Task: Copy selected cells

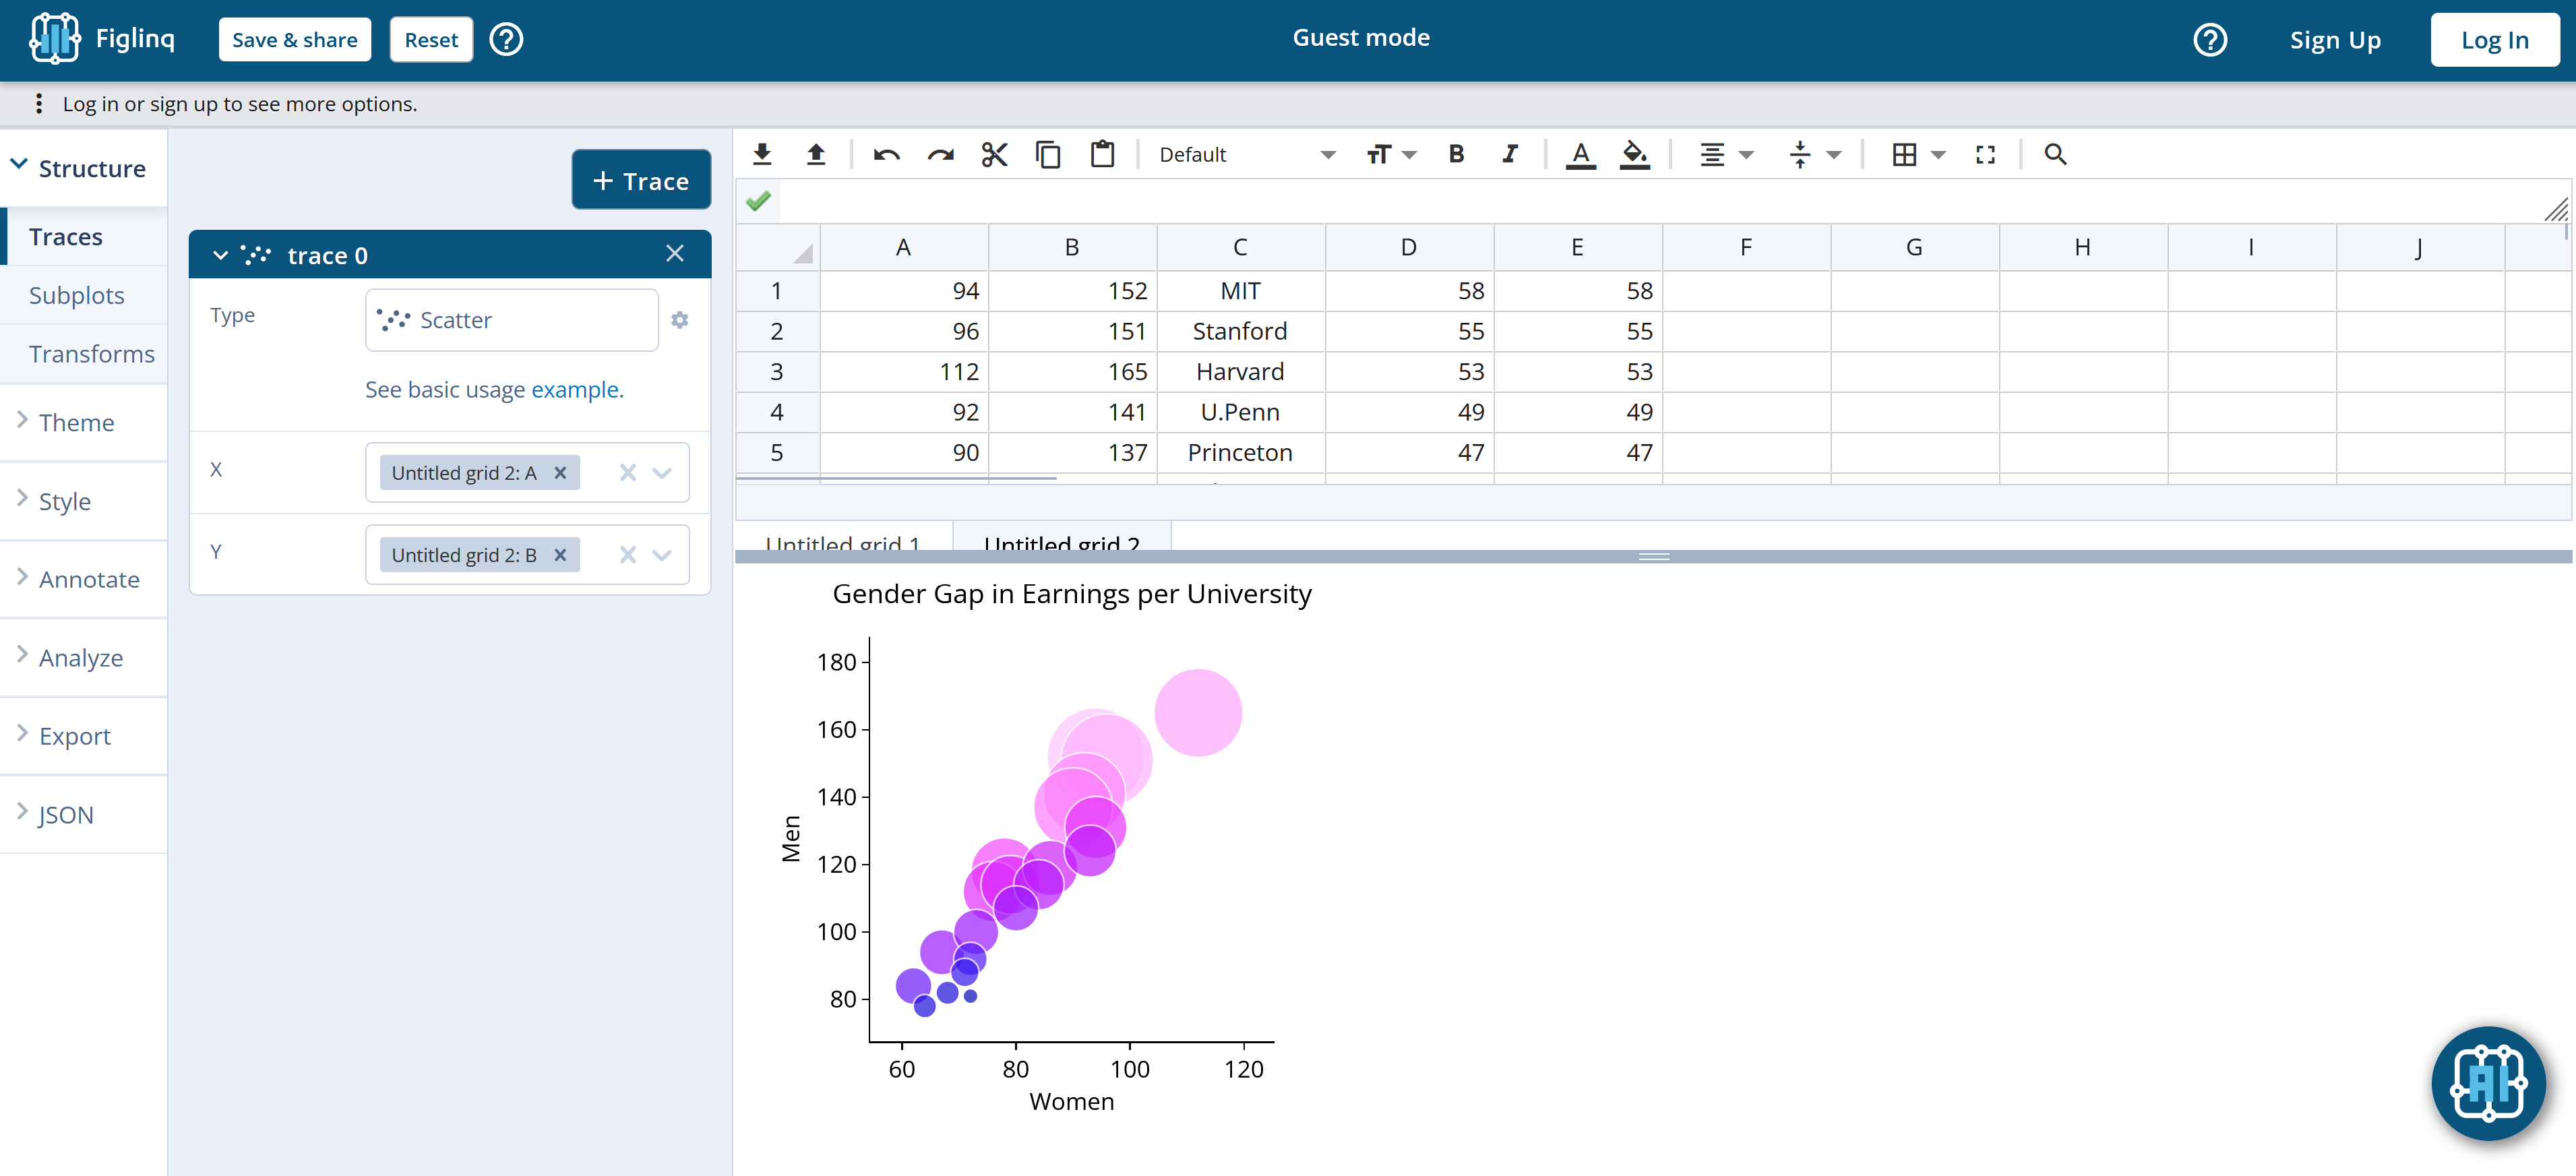Action: coord(1048,154)
